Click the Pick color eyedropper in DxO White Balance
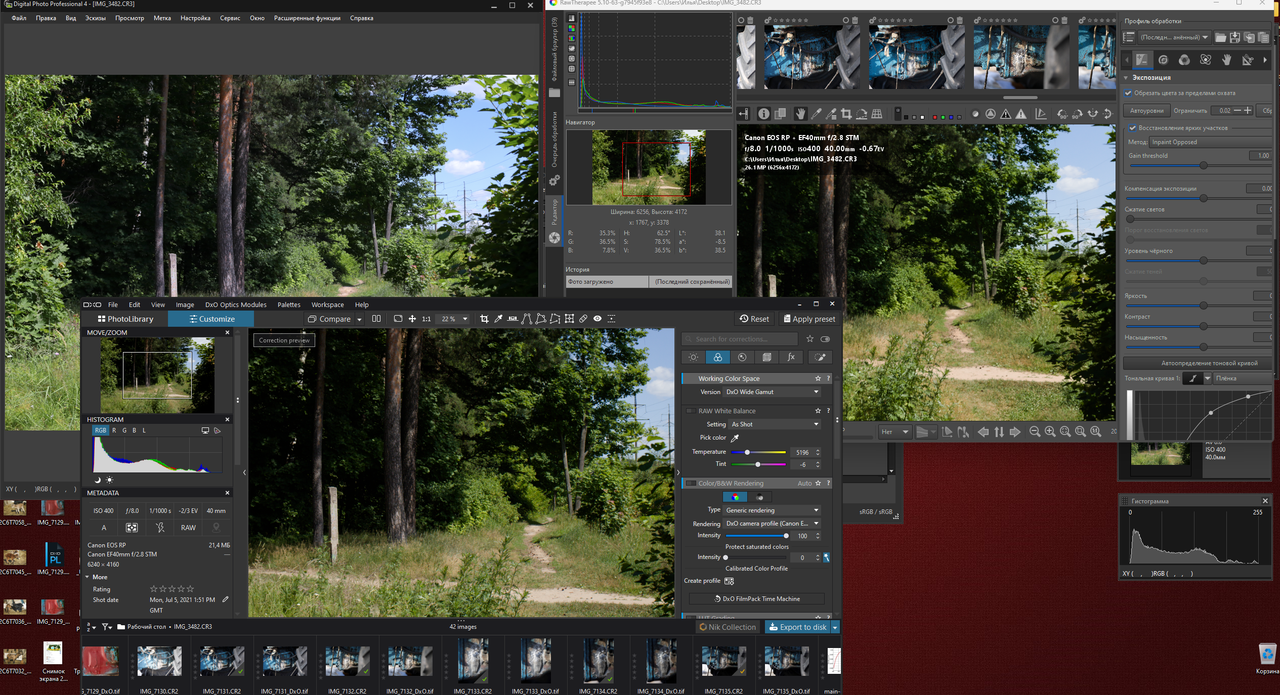 [x=735, y=438]
